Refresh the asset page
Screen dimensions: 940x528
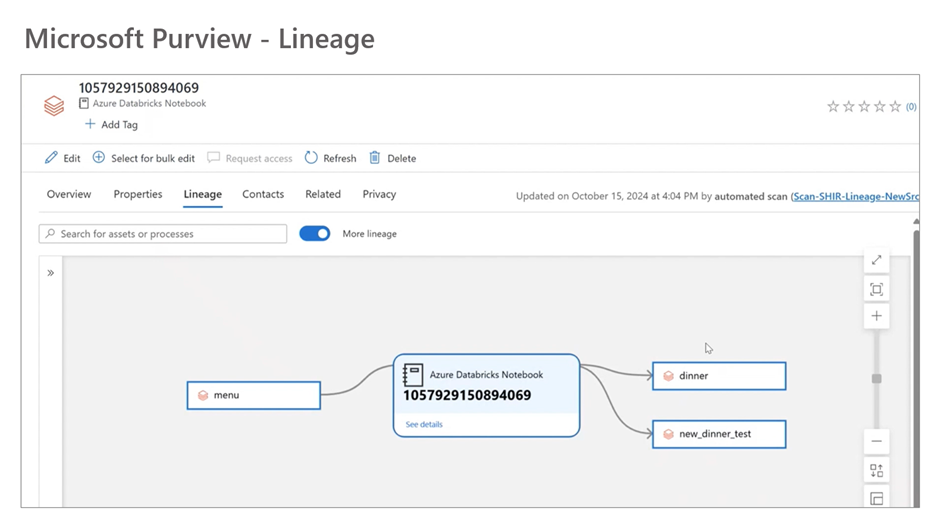330,158
